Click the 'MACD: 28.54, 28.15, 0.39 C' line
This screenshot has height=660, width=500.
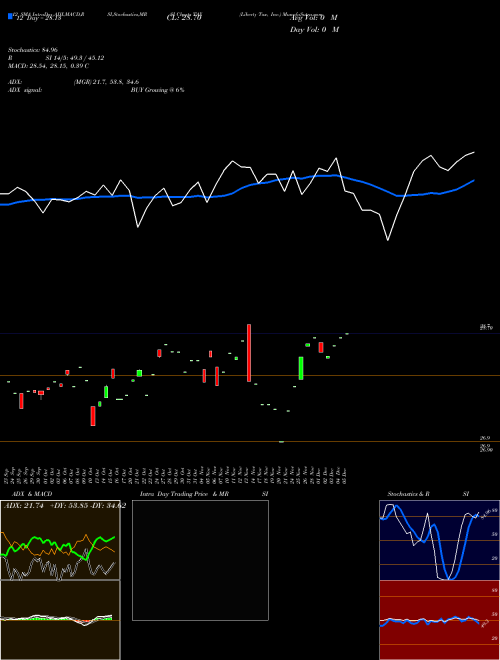pyautogui.click(x=48, y=66)
